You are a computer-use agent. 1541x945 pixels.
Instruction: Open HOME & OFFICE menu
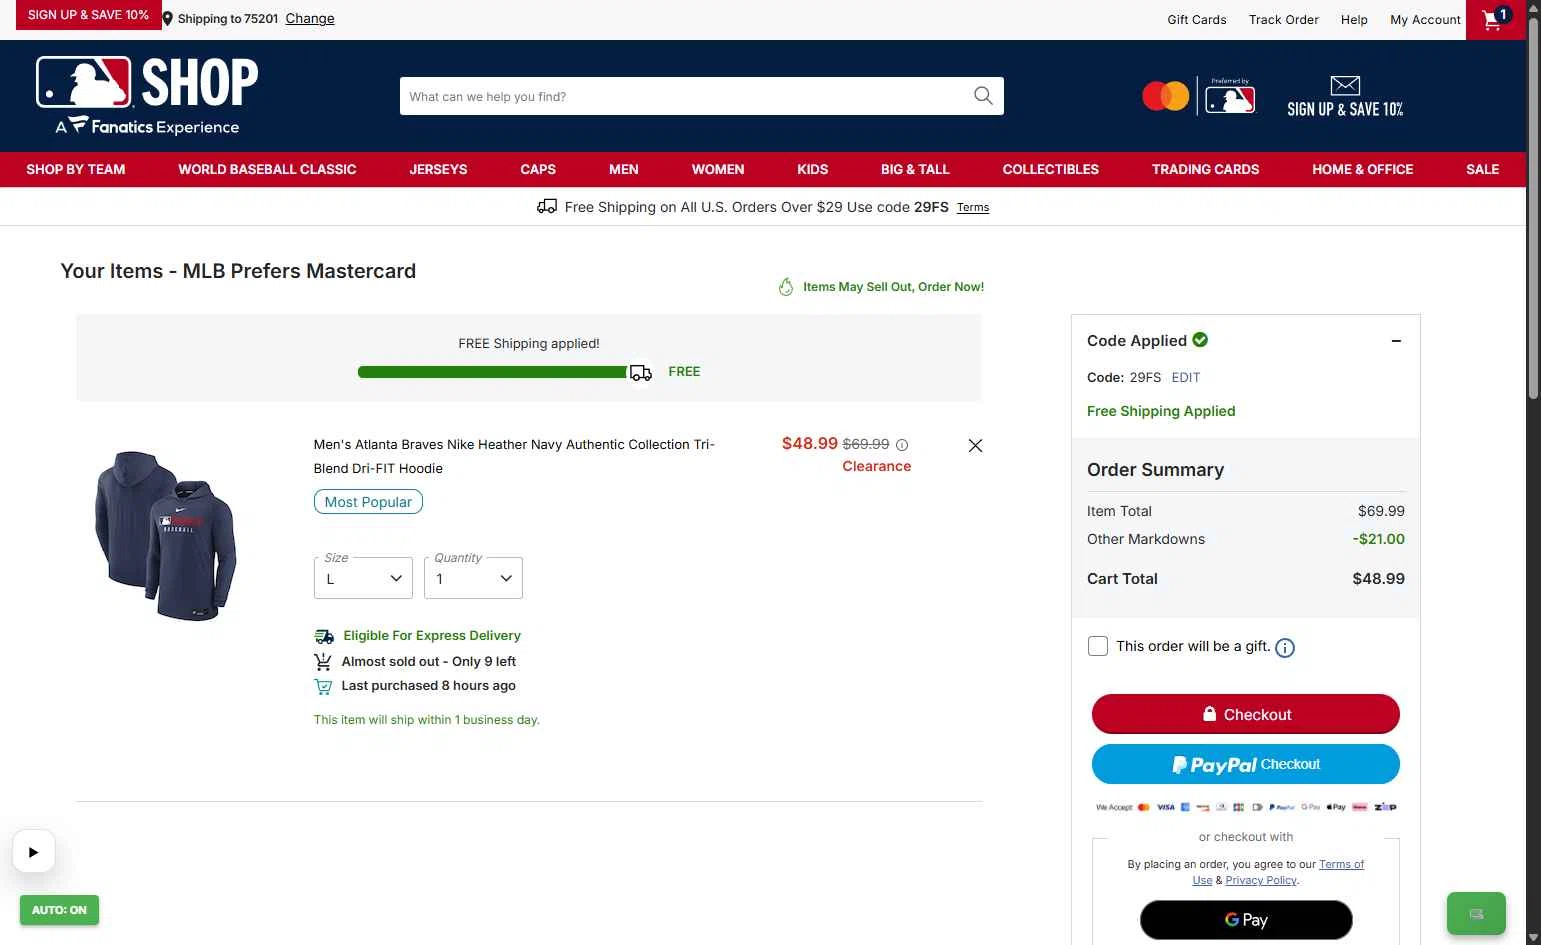[1363, 170]
